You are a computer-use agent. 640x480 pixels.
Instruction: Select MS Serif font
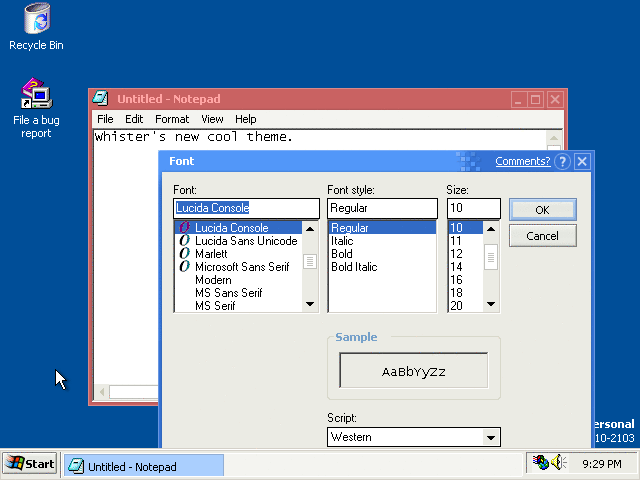tap(238, 306)
